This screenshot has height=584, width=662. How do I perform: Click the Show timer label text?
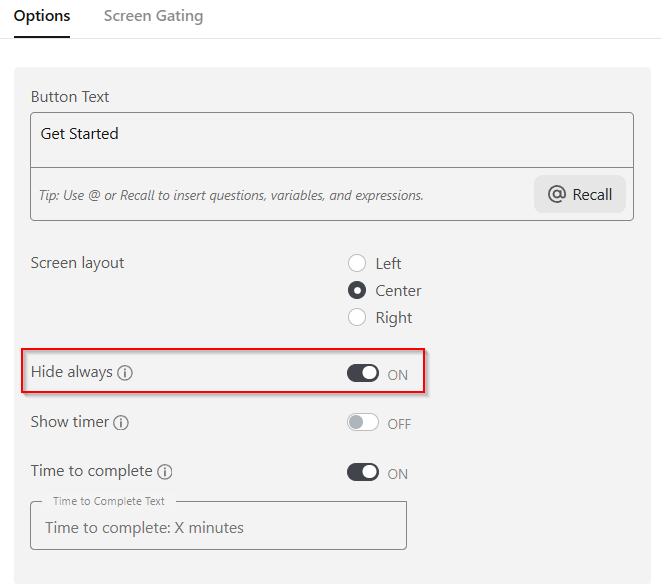pos(69,422)
